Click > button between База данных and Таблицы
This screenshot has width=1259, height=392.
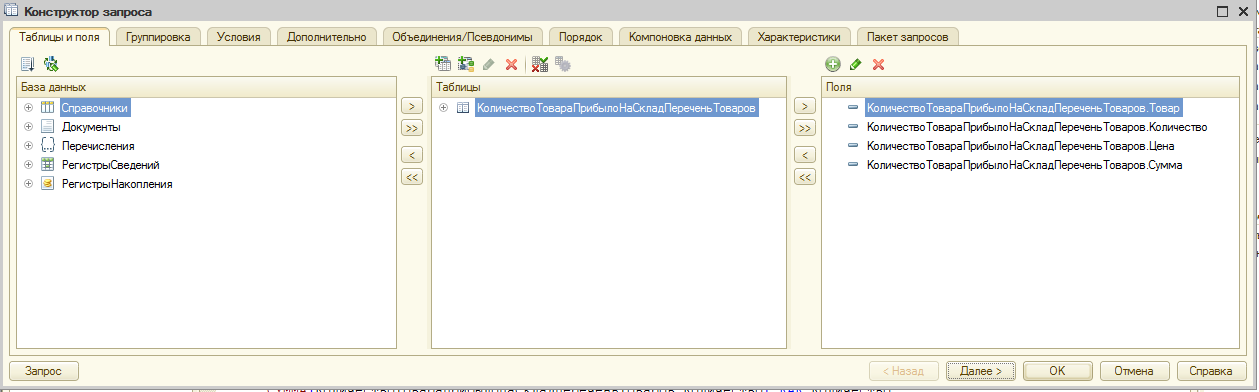pos(411,106)
